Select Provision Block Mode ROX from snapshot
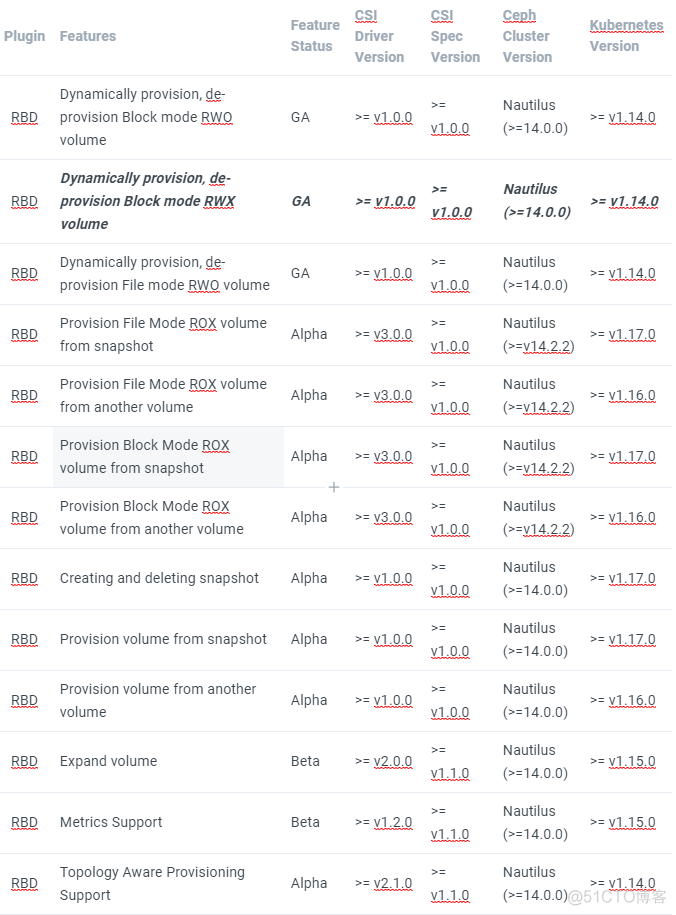 (x=144, y=456)
